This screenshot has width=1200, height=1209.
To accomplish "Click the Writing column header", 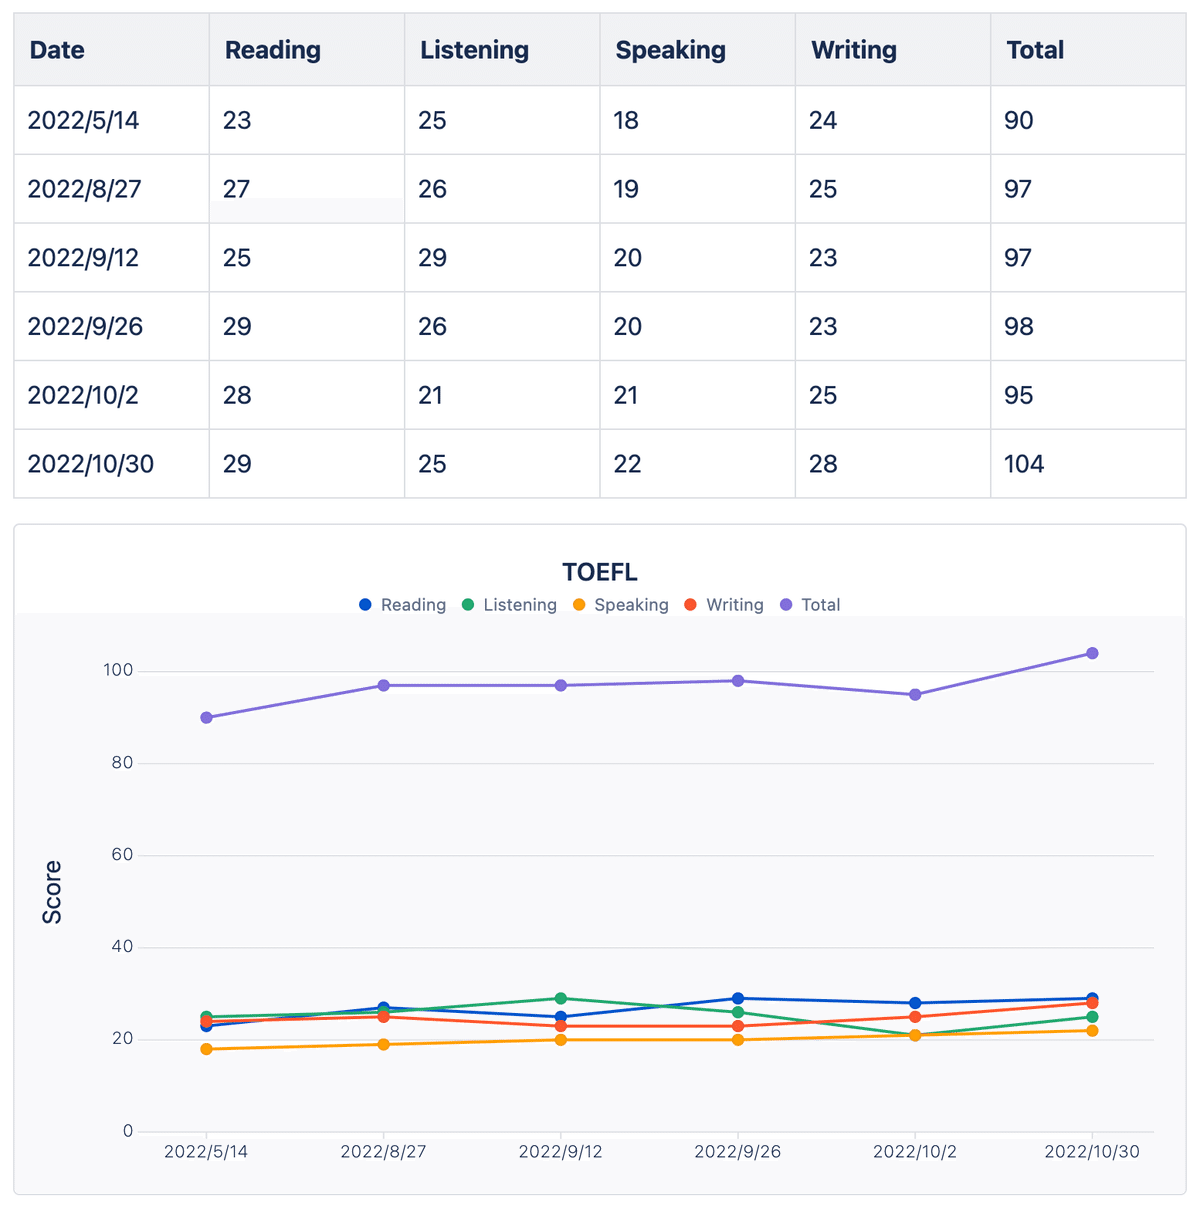I will point(893,50).
